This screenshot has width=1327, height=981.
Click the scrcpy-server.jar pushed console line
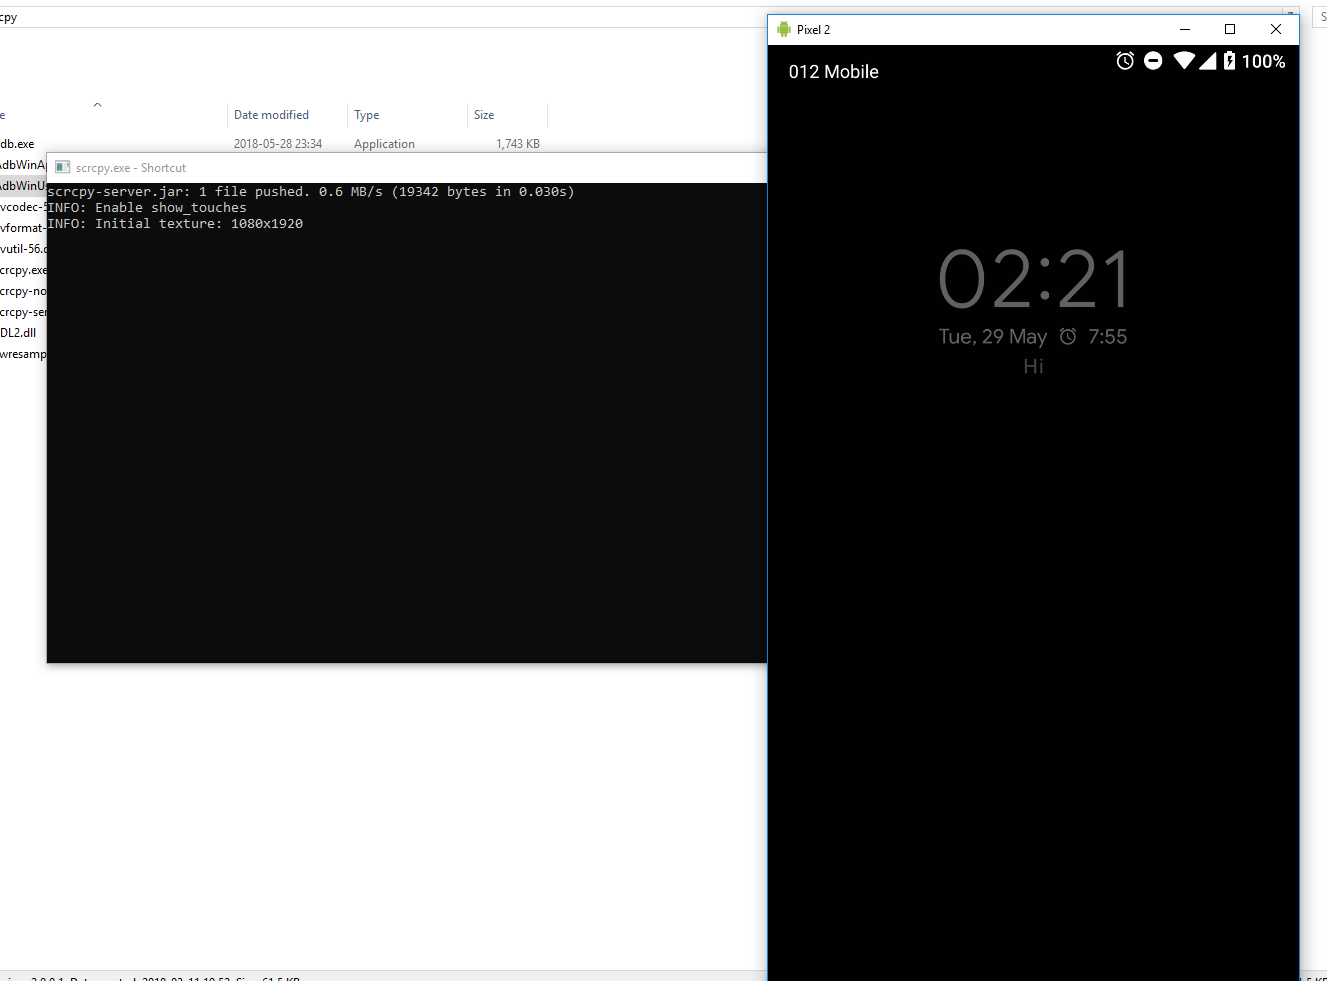pyautogui.click(x=311, y=192)
